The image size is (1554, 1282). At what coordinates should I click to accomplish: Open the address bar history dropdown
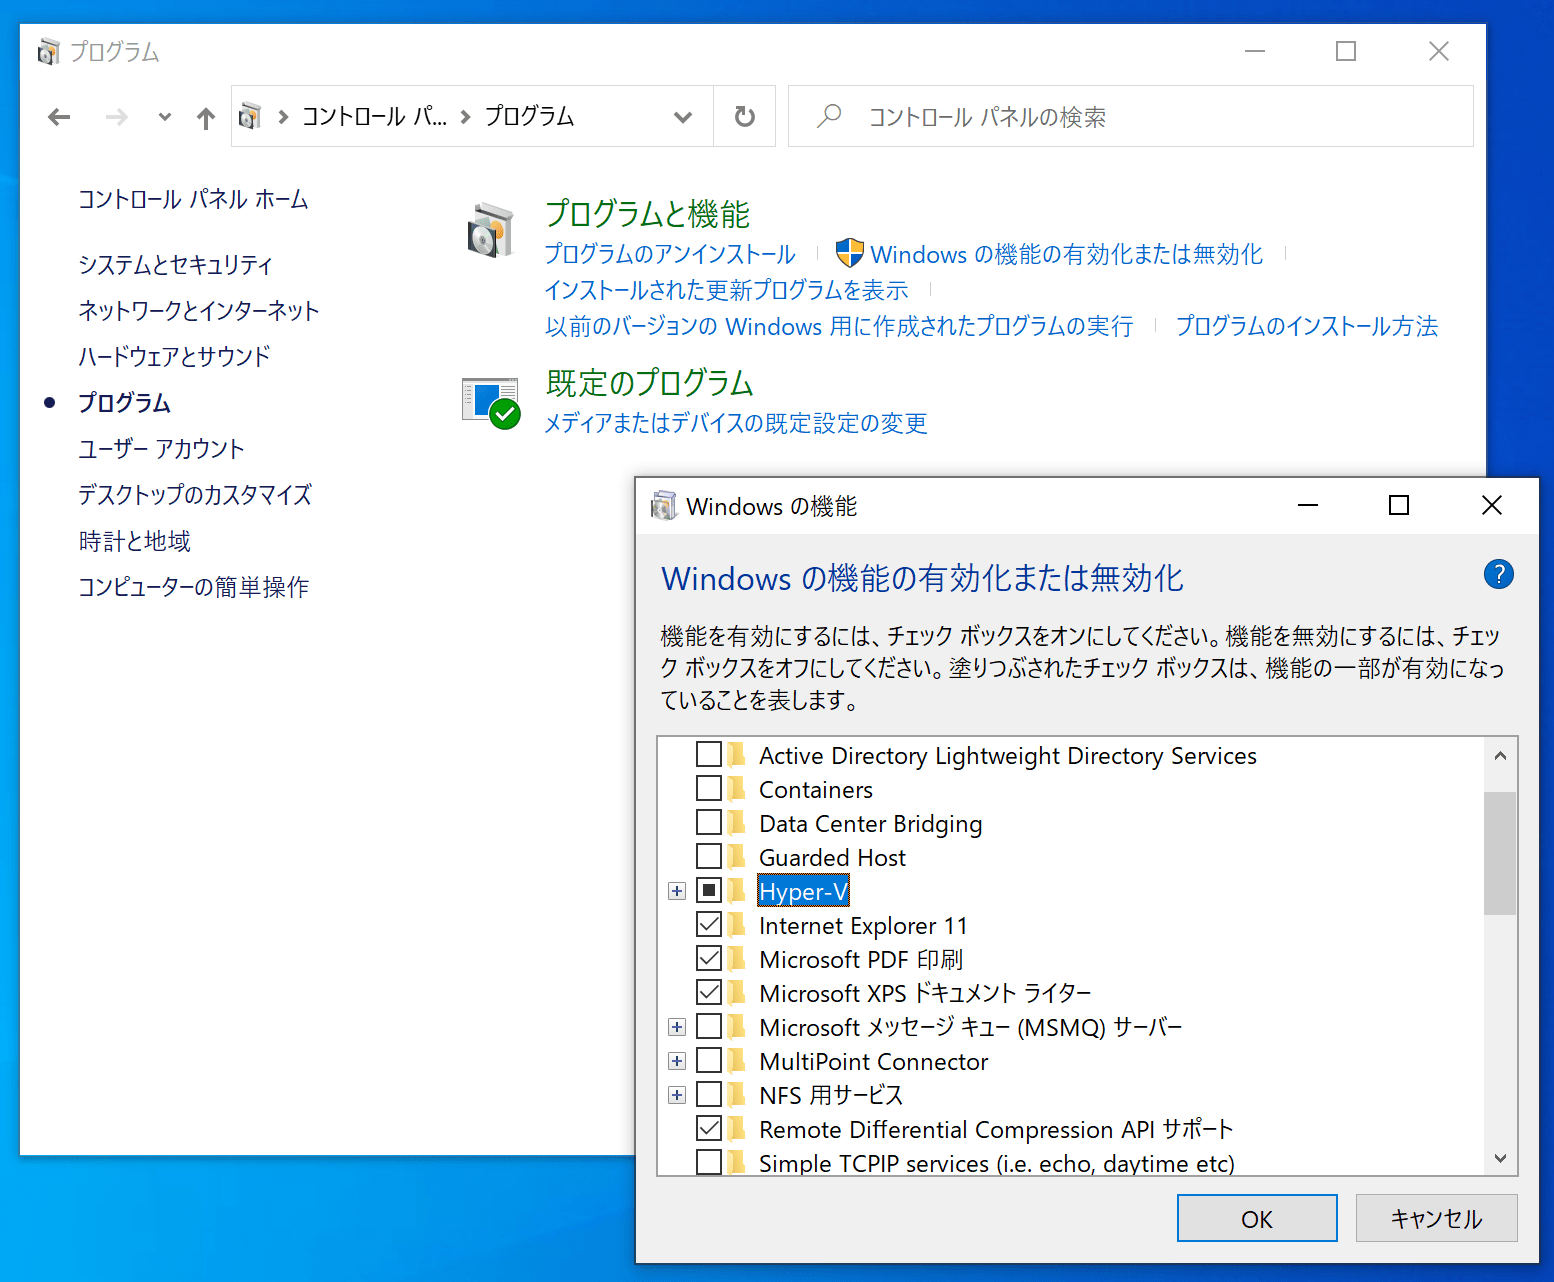coord(683,117)
